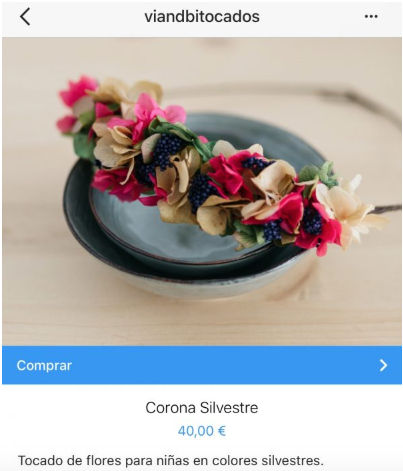
Task: Go back using the left arrow
Action: click(25, 17)
